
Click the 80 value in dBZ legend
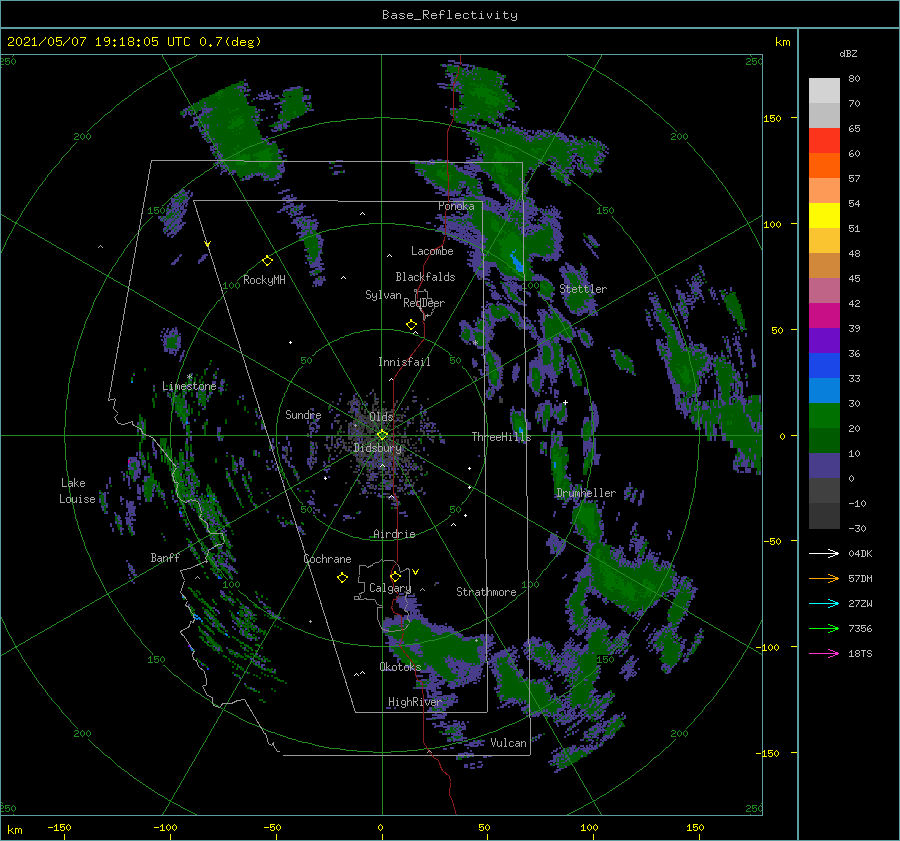click(x=854, y=79)
